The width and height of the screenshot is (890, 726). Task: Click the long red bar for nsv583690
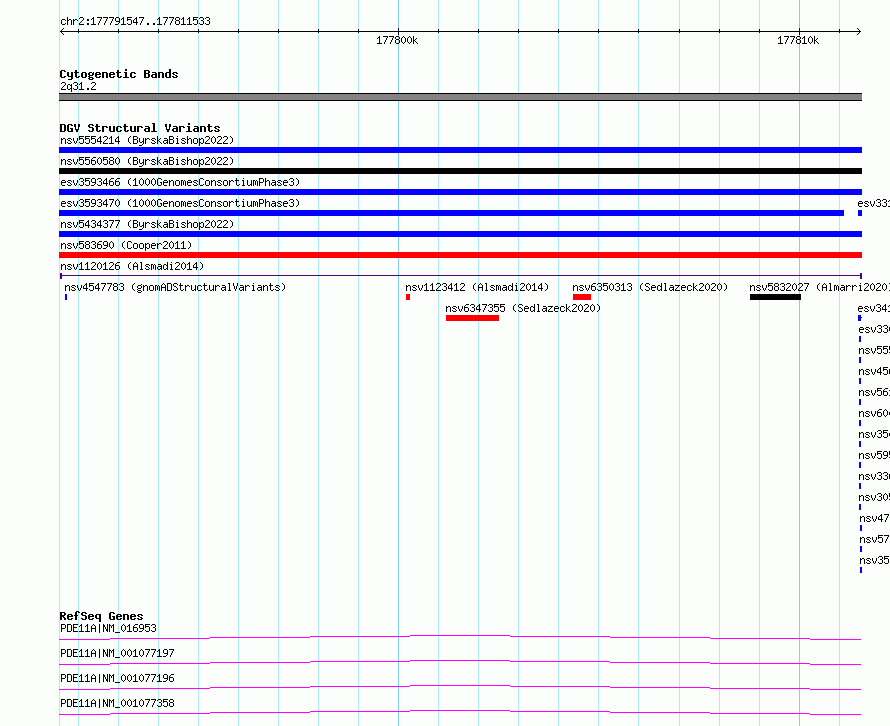[460, 255]
